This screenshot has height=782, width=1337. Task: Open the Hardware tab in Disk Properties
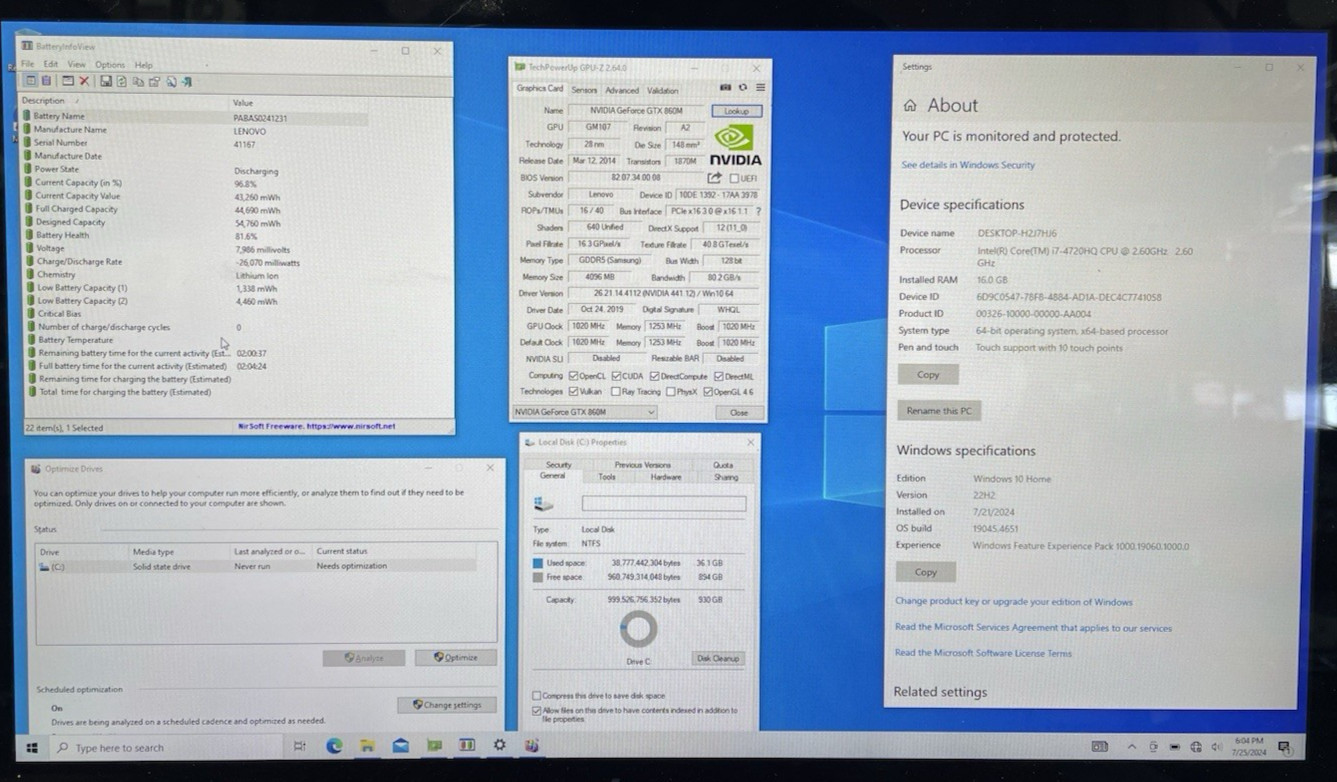(x=665, y=477)
